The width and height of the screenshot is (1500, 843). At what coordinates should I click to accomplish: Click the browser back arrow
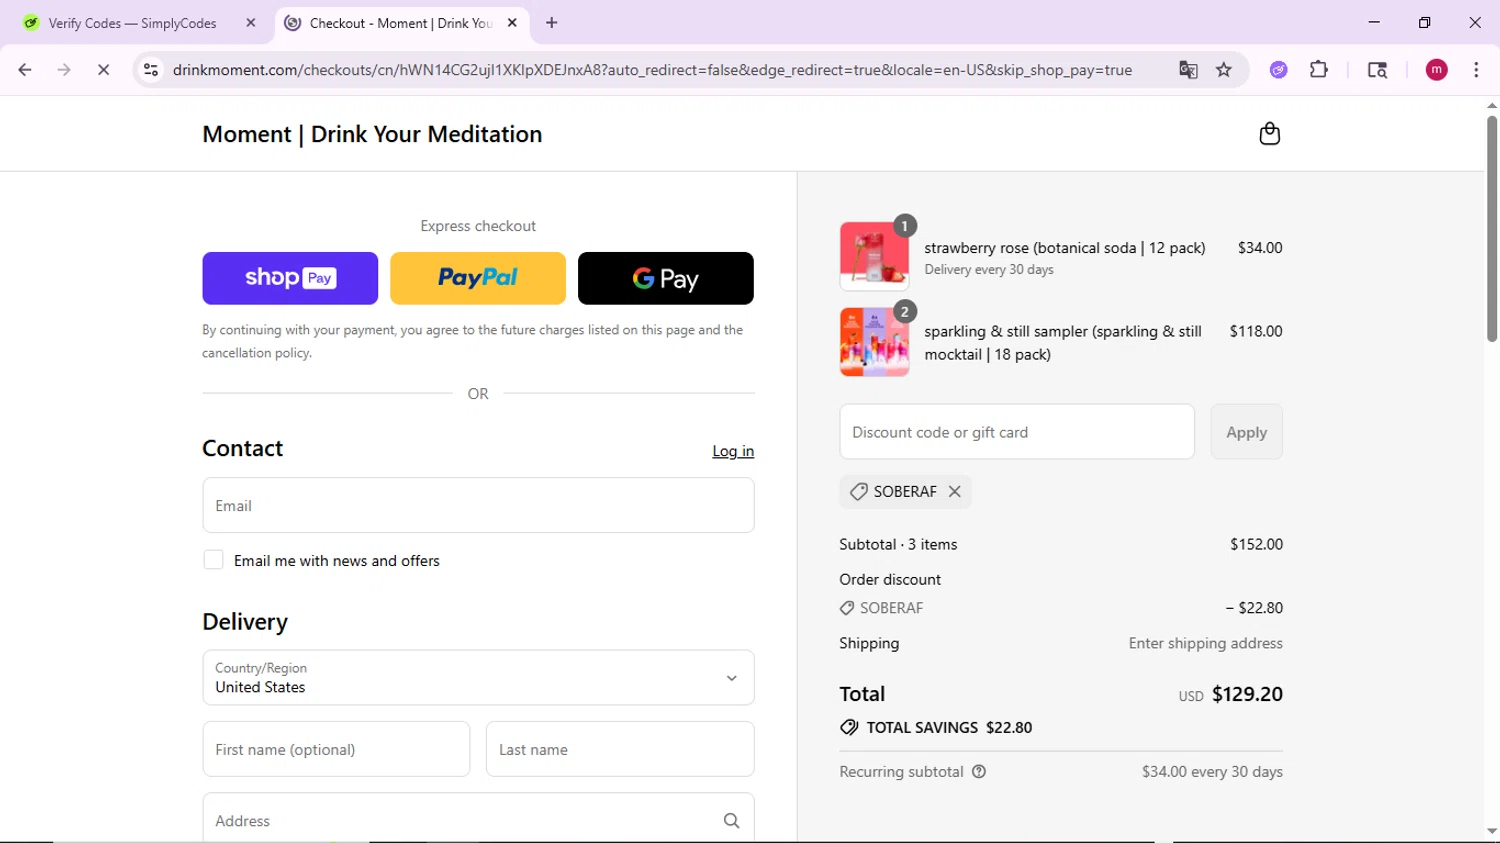[x=25, y=70]
